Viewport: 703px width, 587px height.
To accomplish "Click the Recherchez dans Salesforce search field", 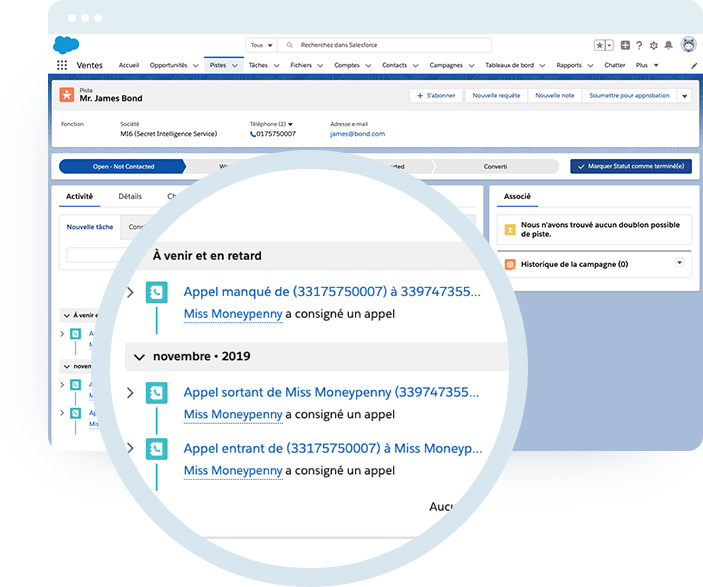I will coord(384,45).
